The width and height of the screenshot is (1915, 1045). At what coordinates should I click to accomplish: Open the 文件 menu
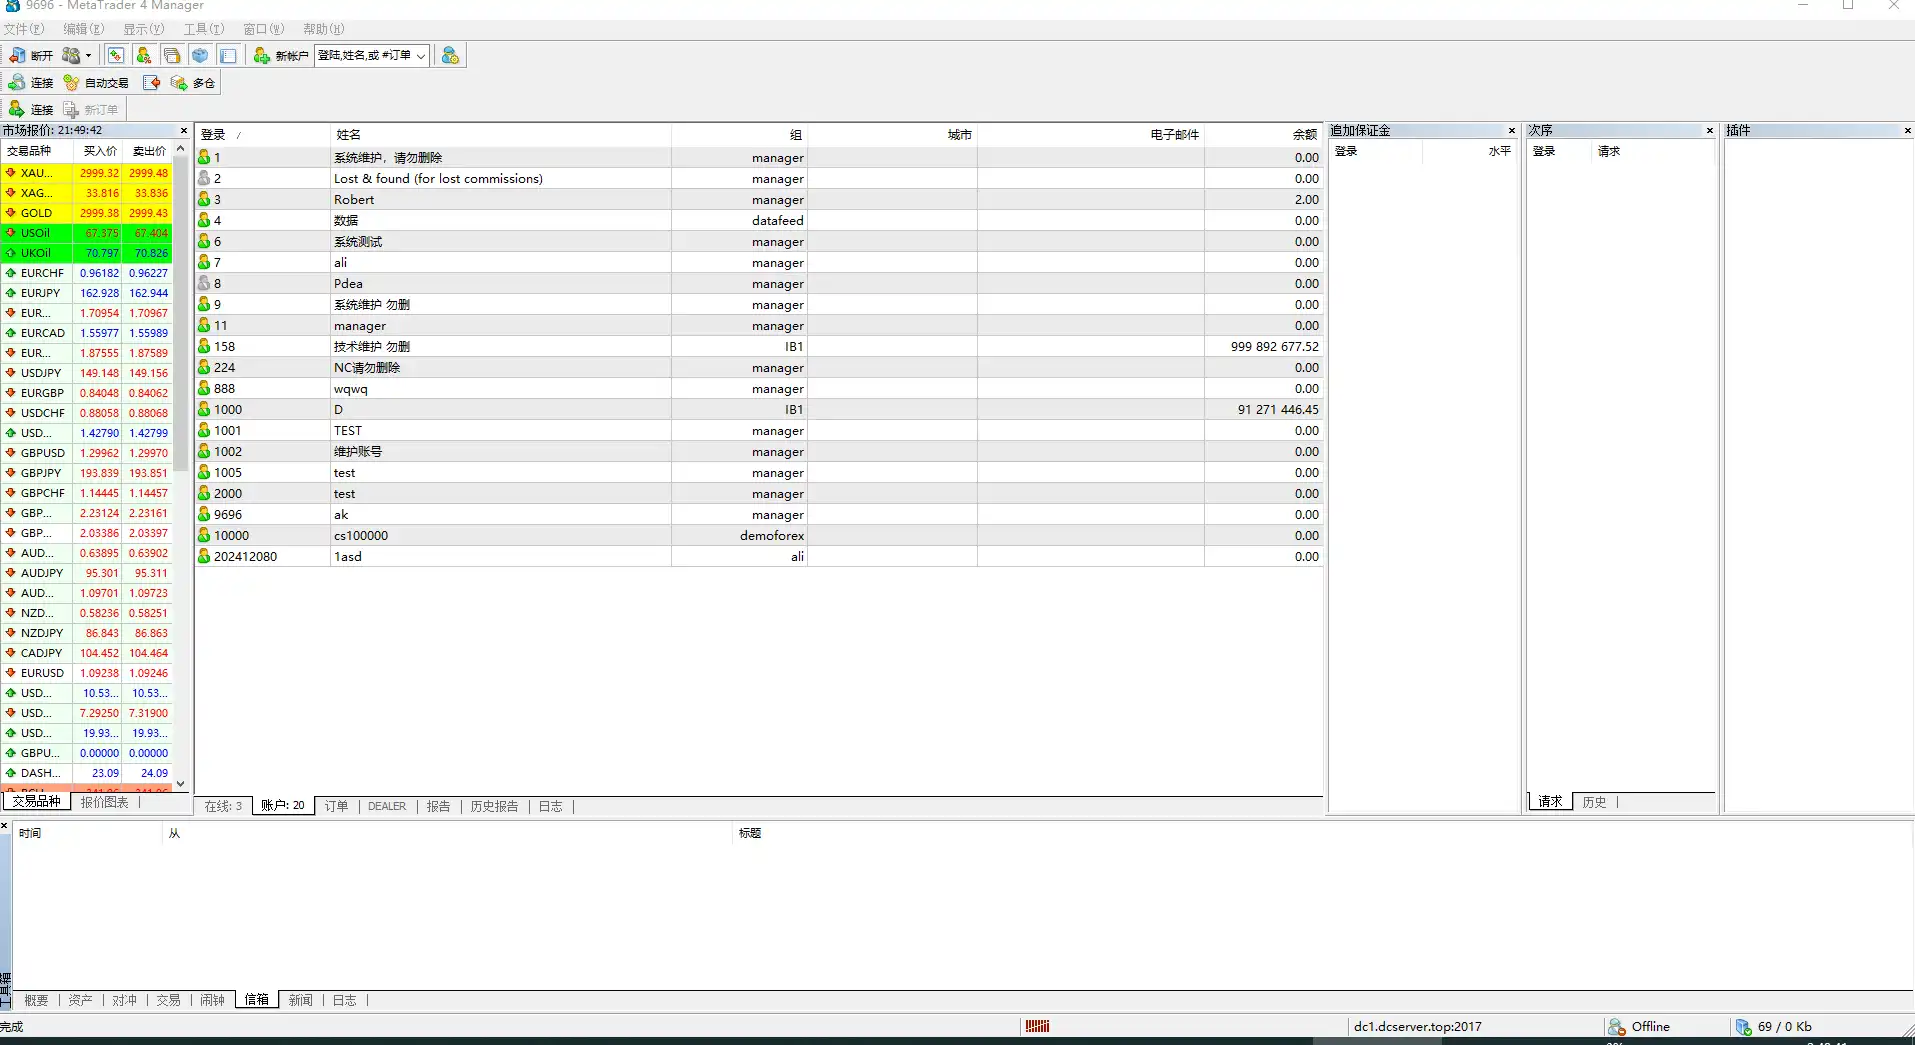pos(23,29)
